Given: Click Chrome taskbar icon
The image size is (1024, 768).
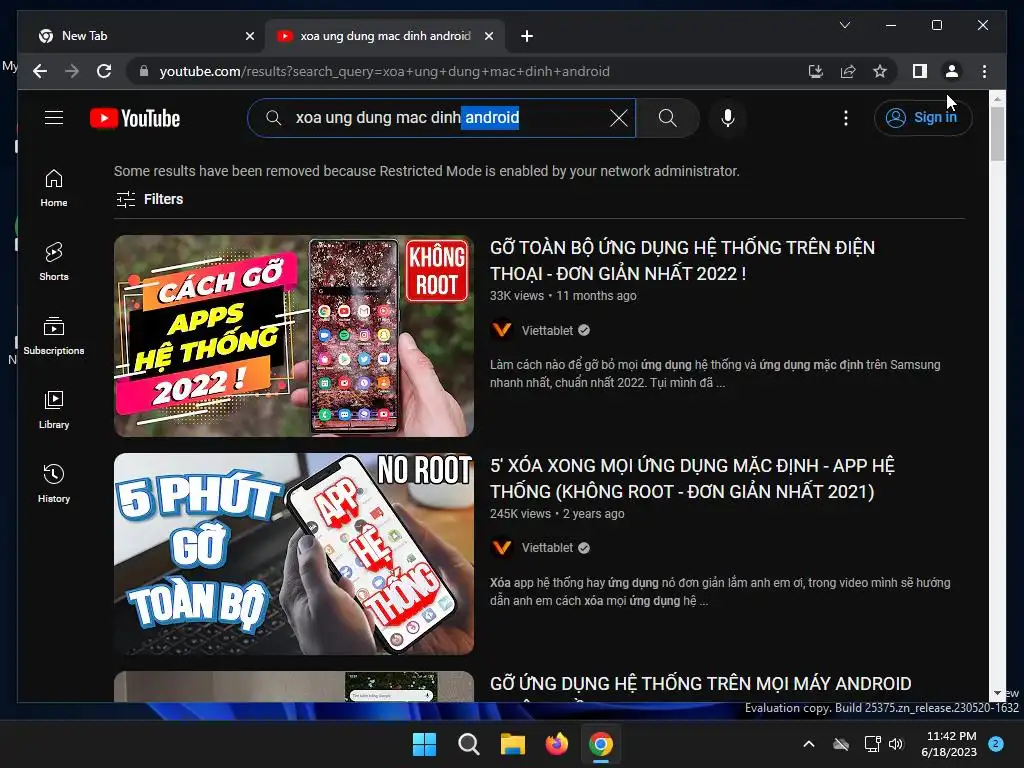Looking at the screenshot, I should pyautogui.click(x=601, y=744).
